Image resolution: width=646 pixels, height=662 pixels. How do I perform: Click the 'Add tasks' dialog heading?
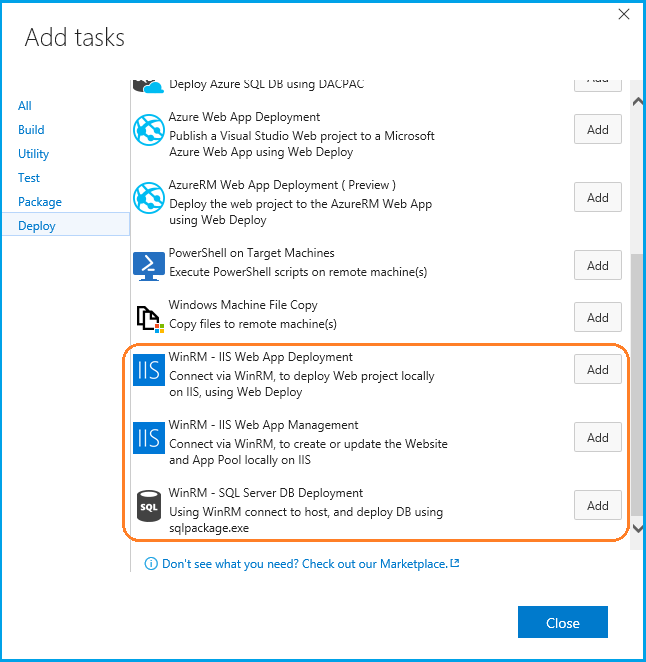click(75, 37)
